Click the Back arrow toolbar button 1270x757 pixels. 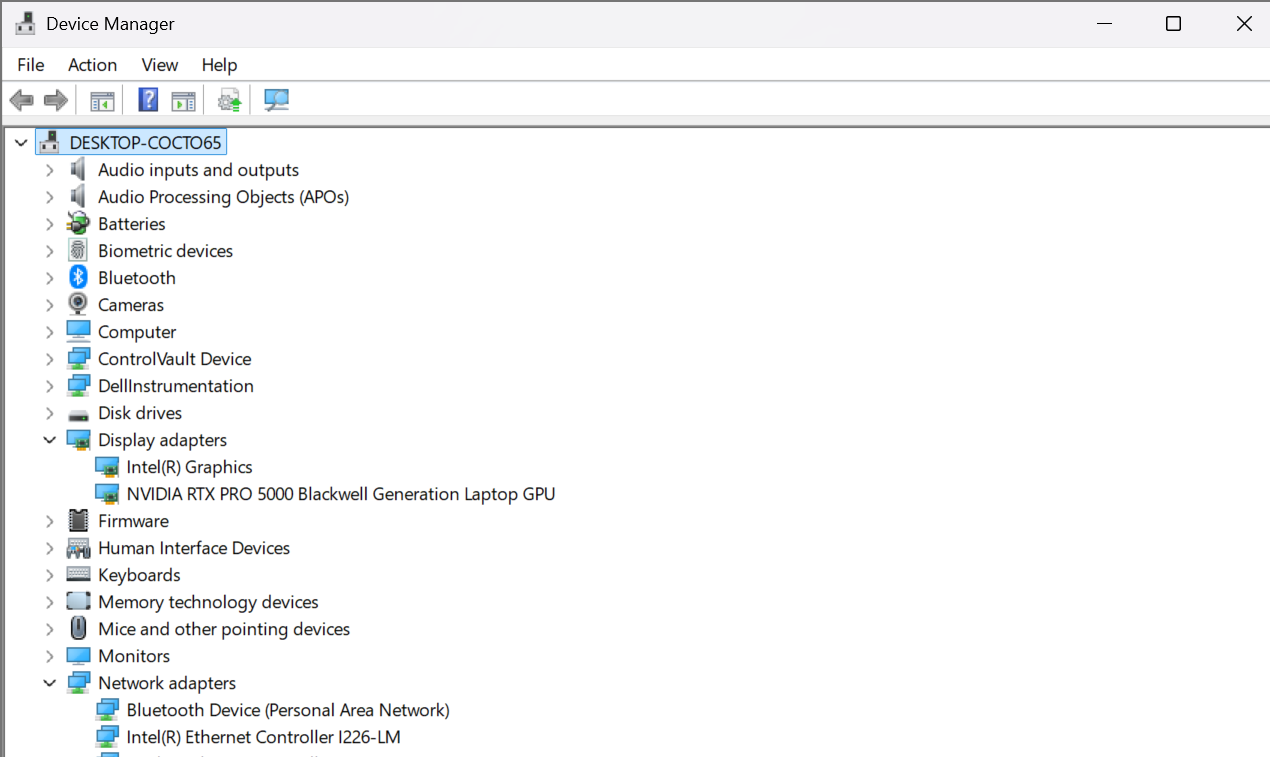(x=21, y=100)
